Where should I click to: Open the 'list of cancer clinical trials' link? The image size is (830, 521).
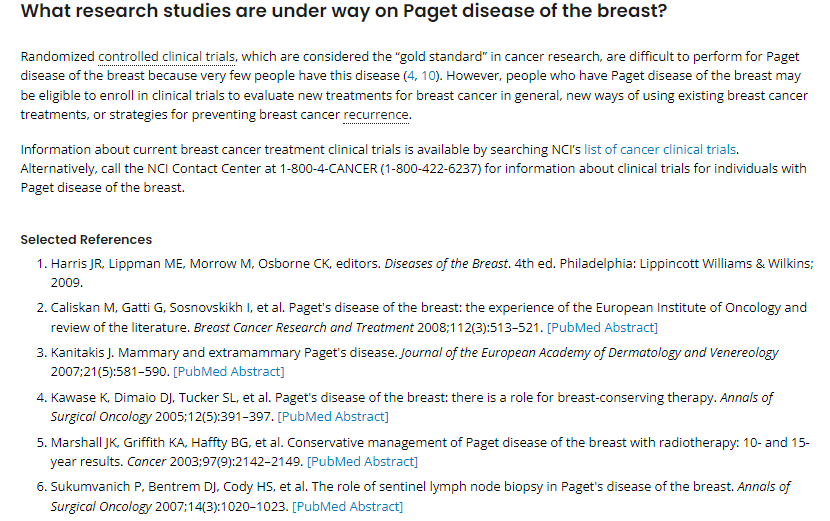(x=660, y=150)
